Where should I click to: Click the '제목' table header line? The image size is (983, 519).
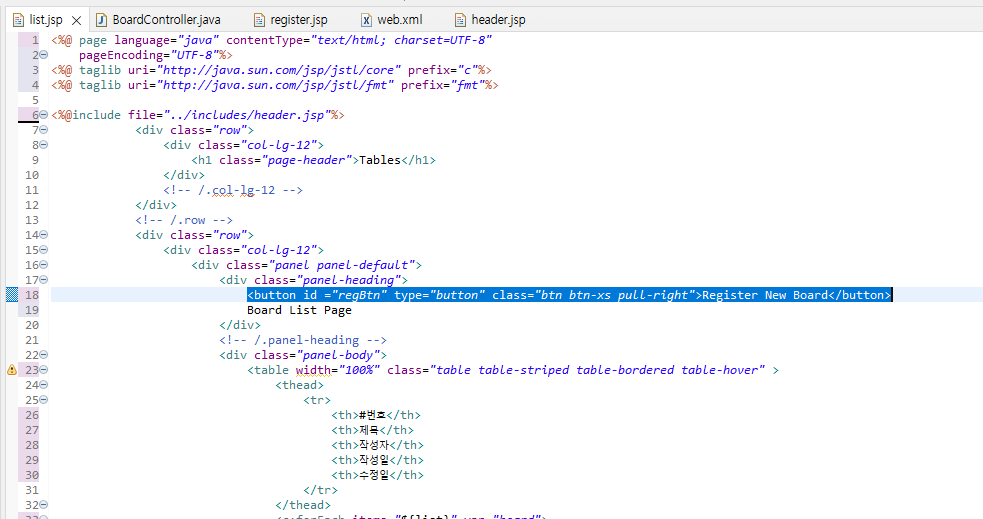372,430
